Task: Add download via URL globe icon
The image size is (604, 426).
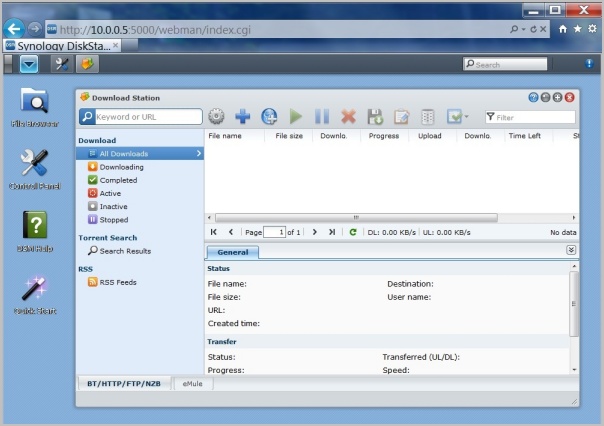Action: click(269, 116)
